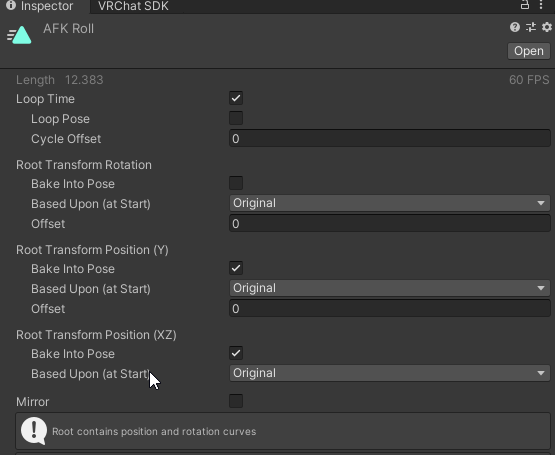Toggle the Mirror checkbox

pyautogui.click(x=236, y=401)
